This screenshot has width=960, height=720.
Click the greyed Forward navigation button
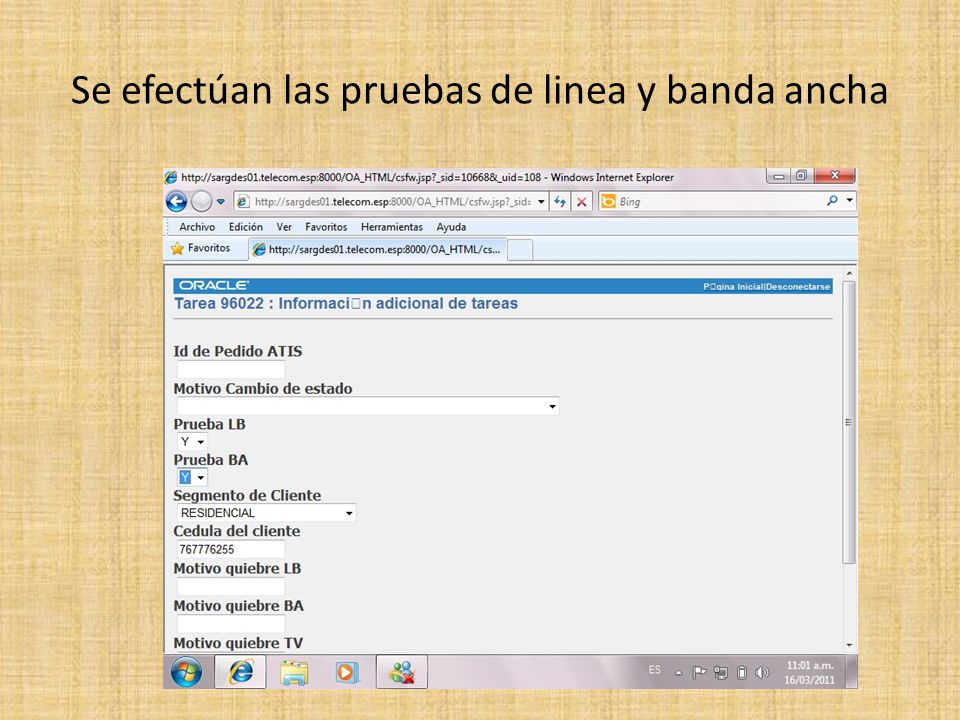coord(201,201)
